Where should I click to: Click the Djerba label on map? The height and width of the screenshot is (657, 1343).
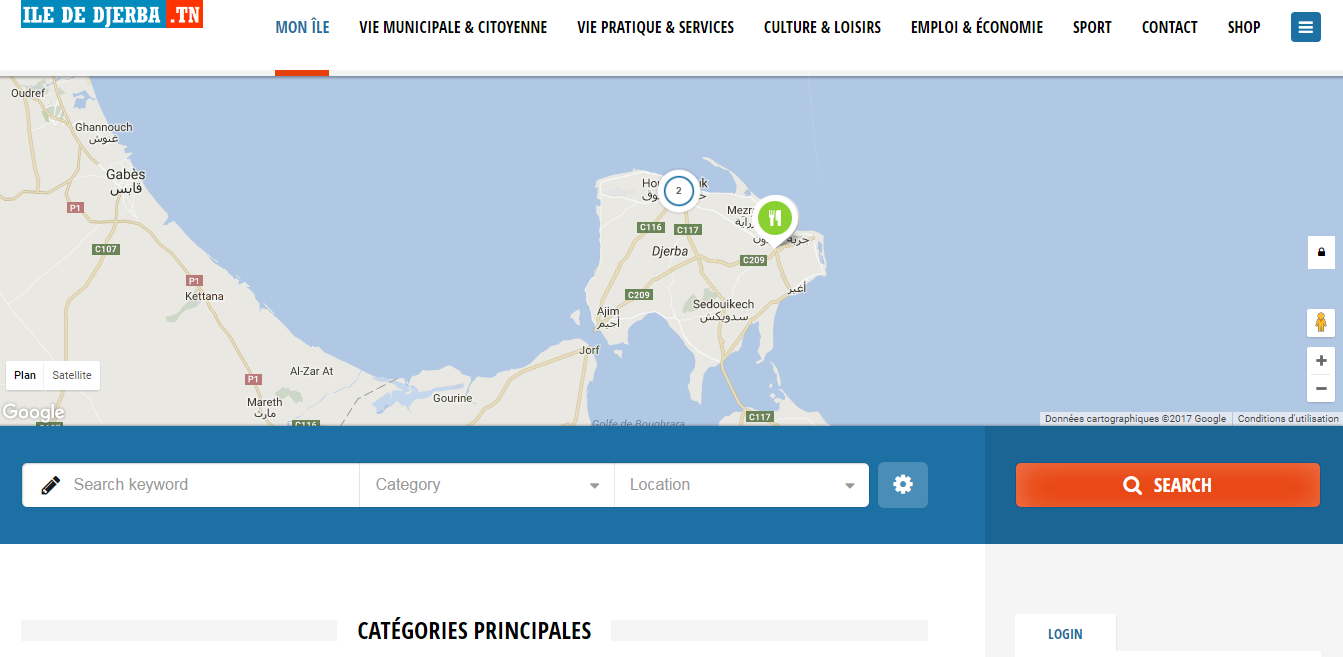(x=670, y=251)
